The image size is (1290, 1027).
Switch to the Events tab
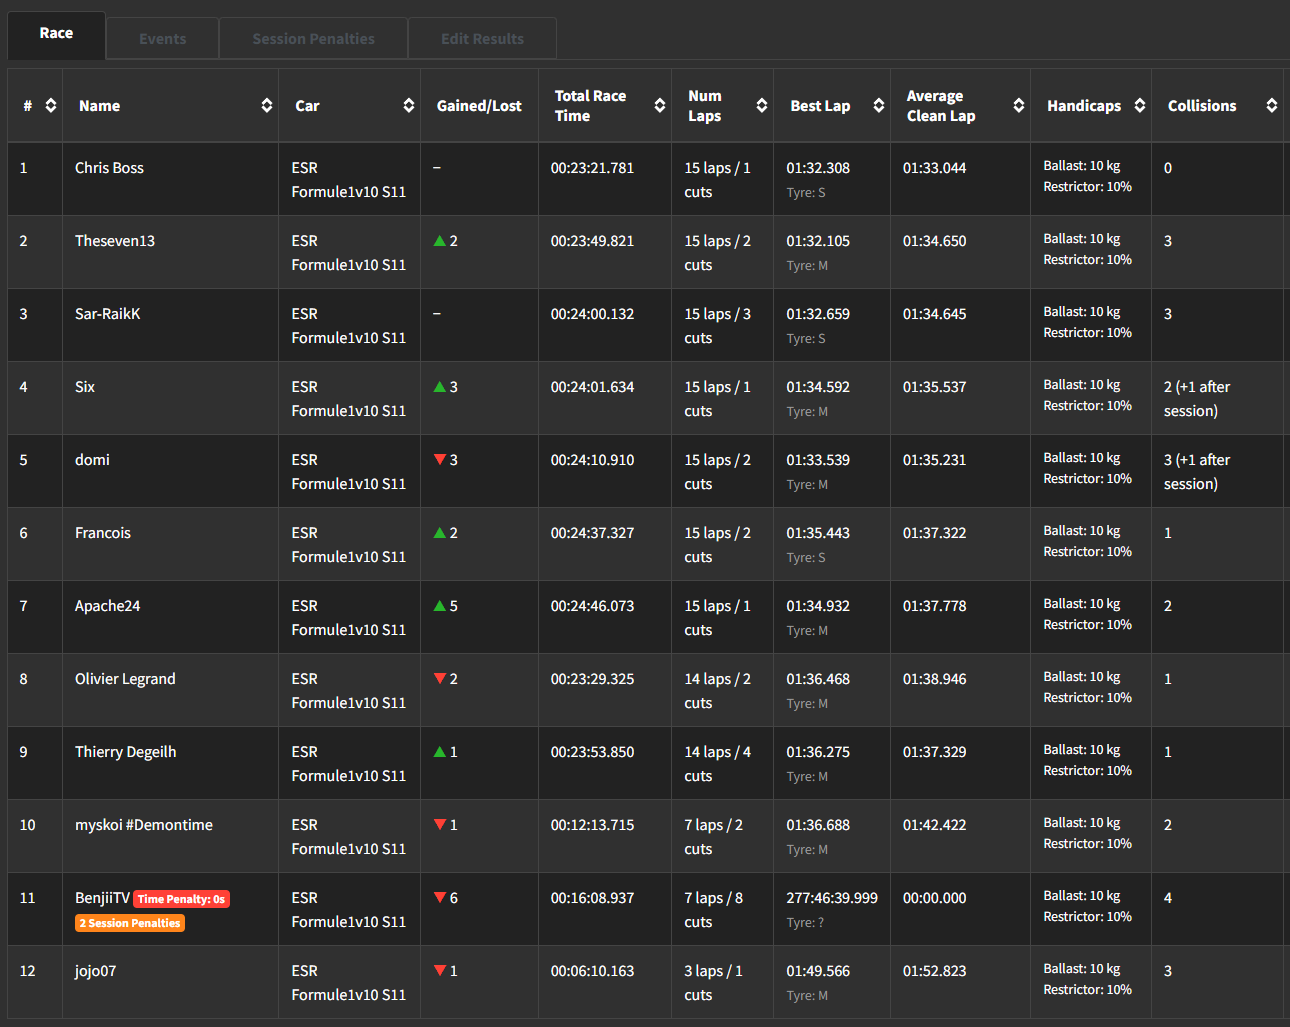163,39
